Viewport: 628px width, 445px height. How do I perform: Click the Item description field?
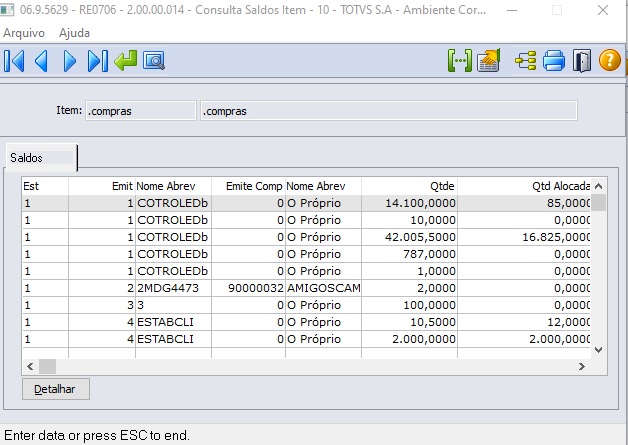click(388, 111)
